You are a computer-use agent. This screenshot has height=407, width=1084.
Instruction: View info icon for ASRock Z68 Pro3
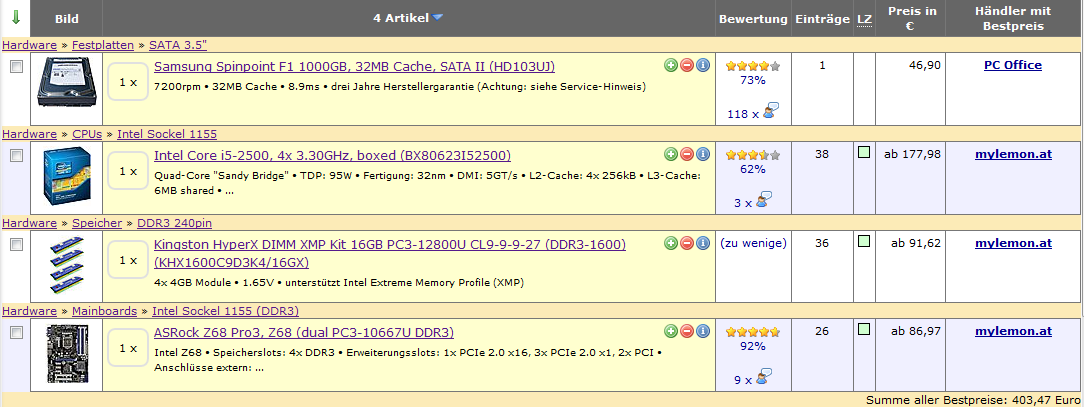point(703,332)
